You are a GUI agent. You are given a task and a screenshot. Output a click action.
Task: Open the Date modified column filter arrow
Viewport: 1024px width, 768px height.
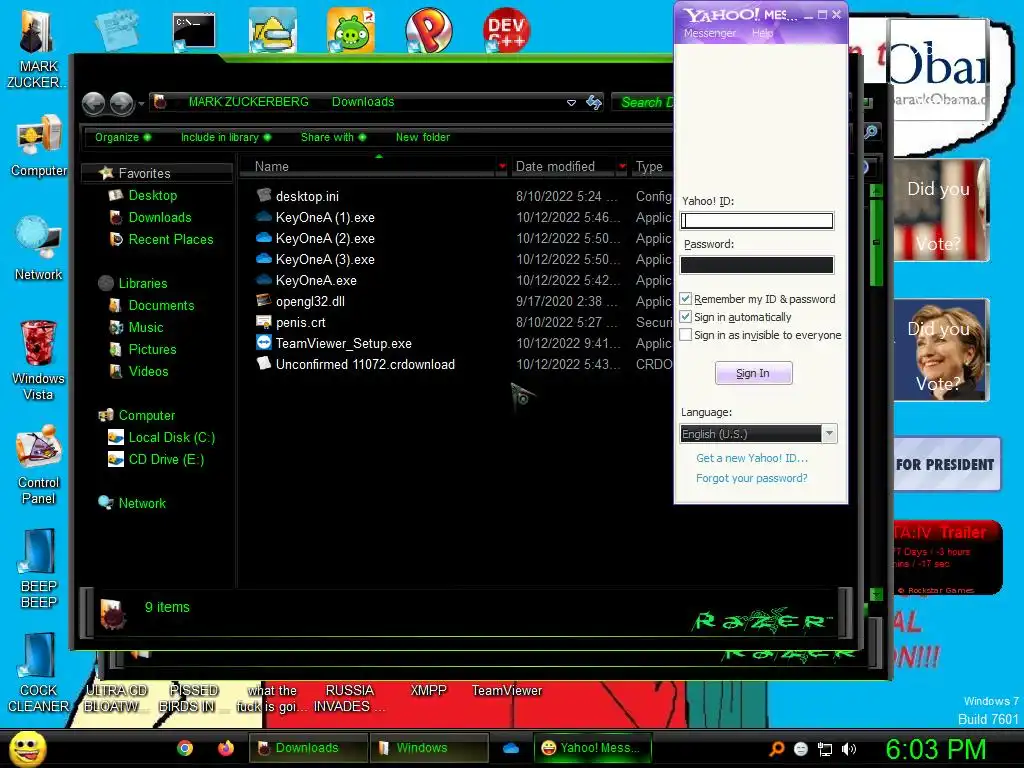point(622,167)
